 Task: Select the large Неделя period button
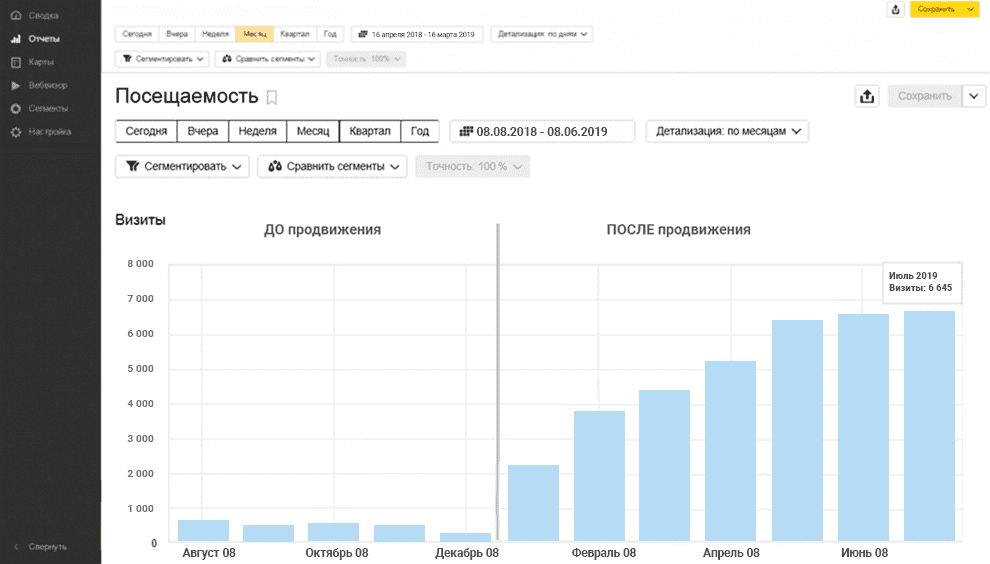(258, 131)
